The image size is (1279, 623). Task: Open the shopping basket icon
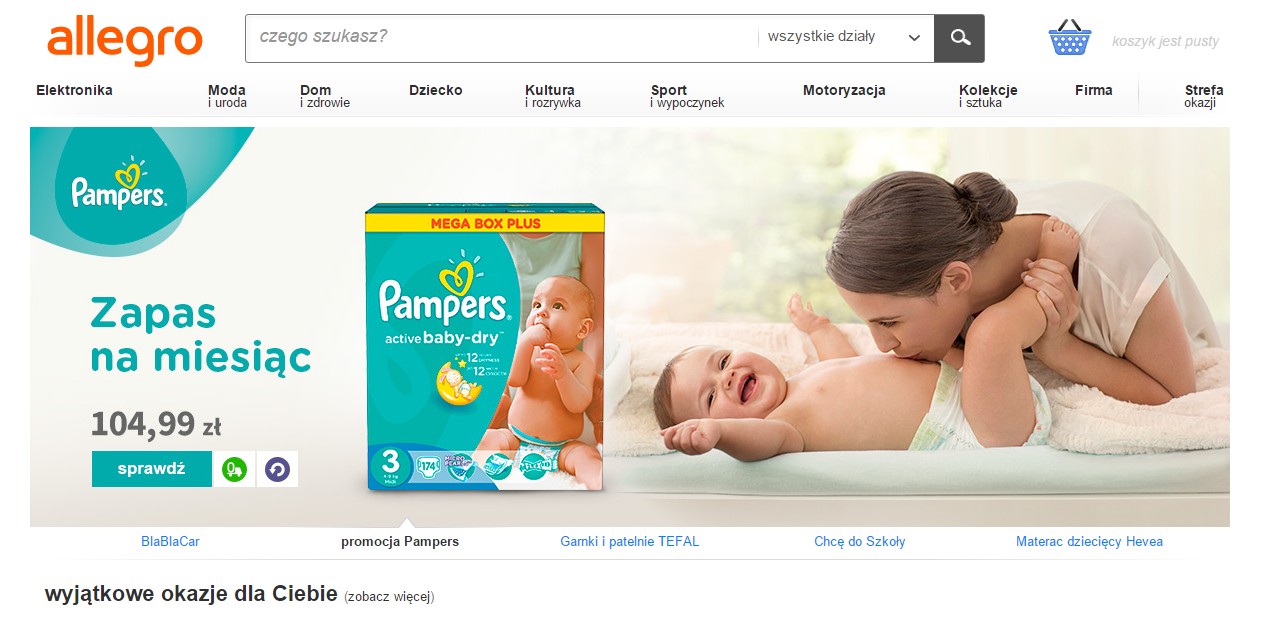[x=1069, y=38]
